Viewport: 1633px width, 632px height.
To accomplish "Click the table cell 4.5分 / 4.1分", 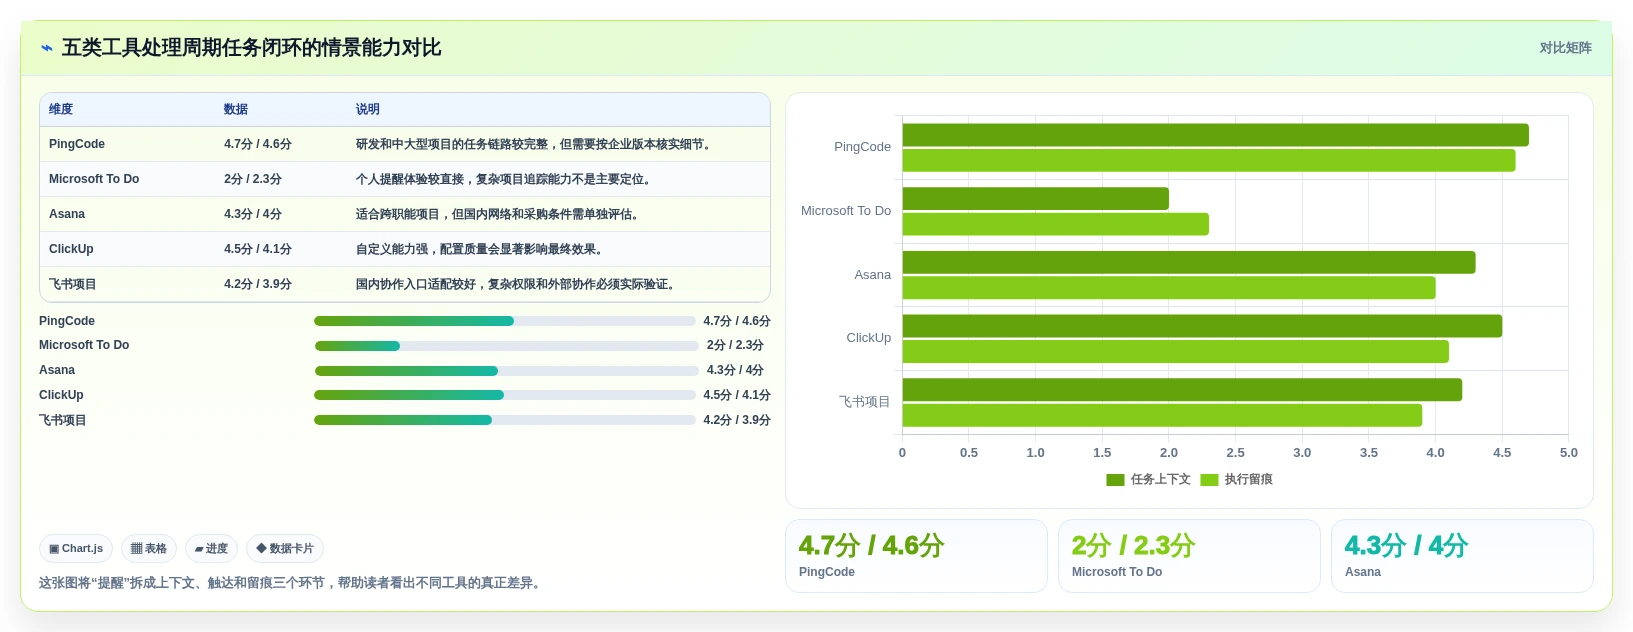I will pos(258,249).
